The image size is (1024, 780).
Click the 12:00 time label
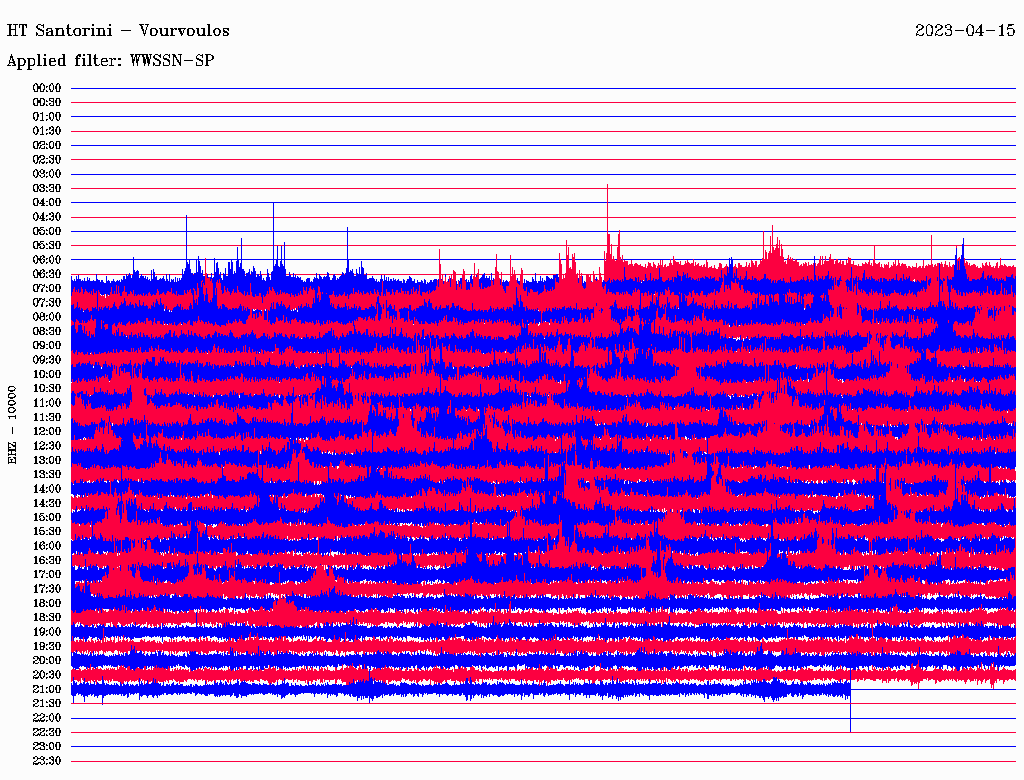click(x=47, y=431)
